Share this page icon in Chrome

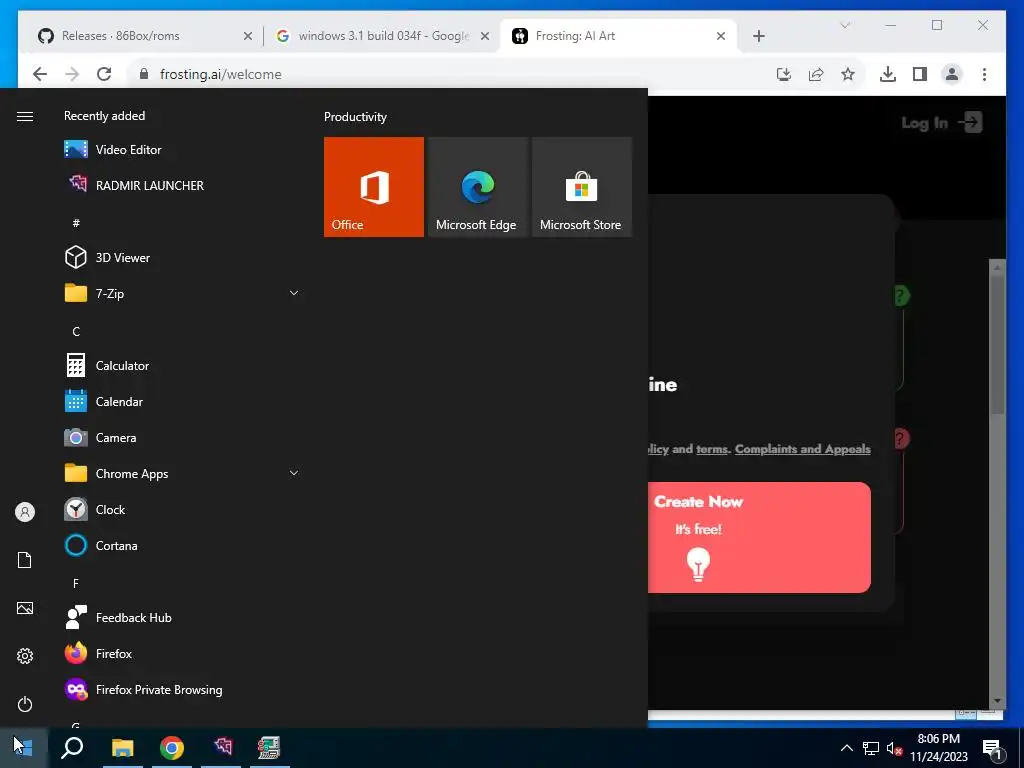point(816,74)
